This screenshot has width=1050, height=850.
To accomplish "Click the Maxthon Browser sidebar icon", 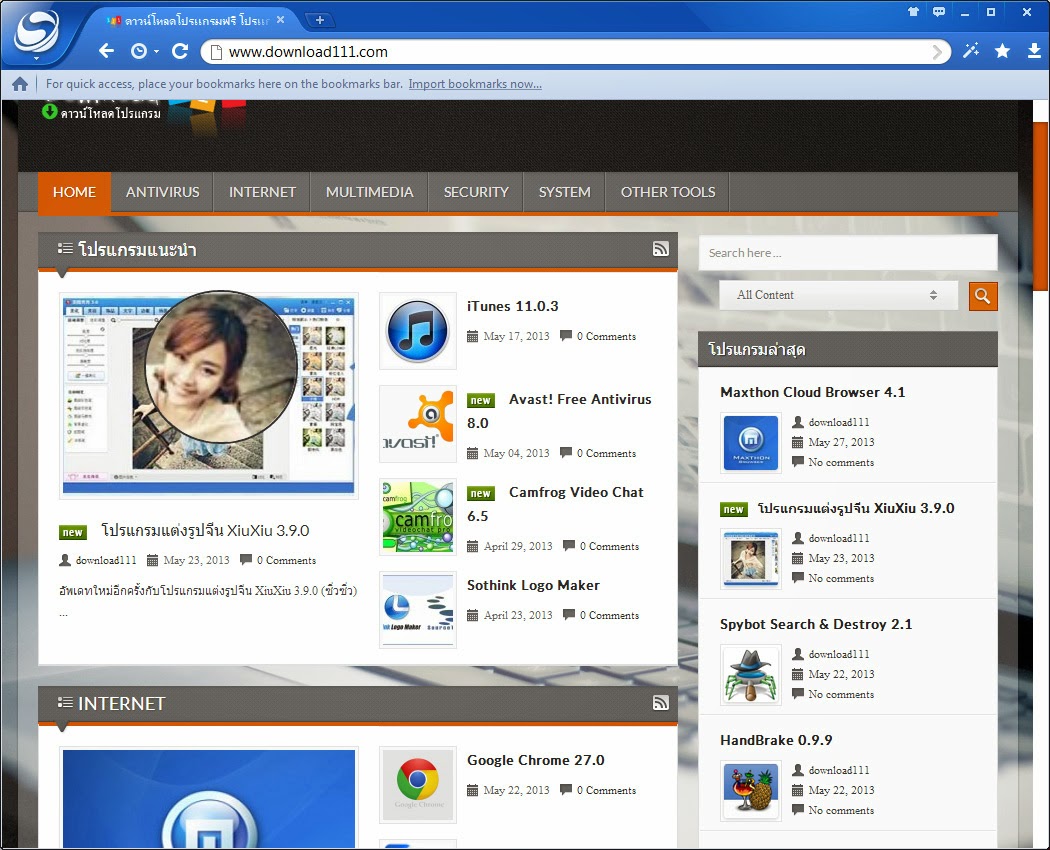I will point(751,443).
